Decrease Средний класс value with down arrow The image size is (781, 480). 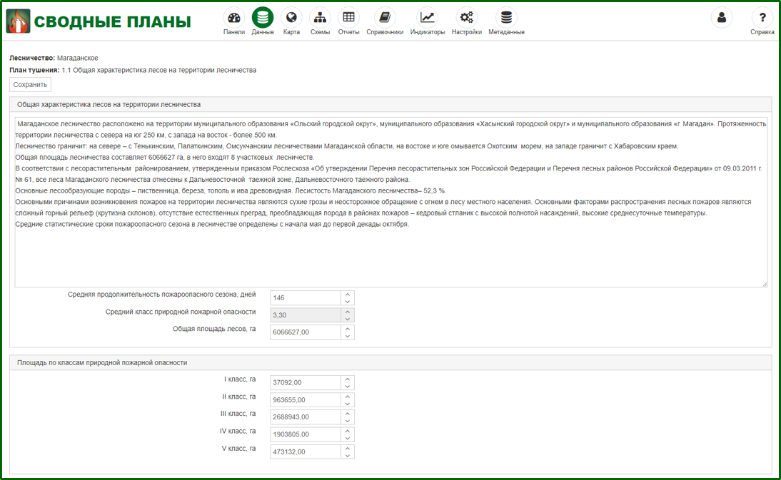tap(348, 319)
